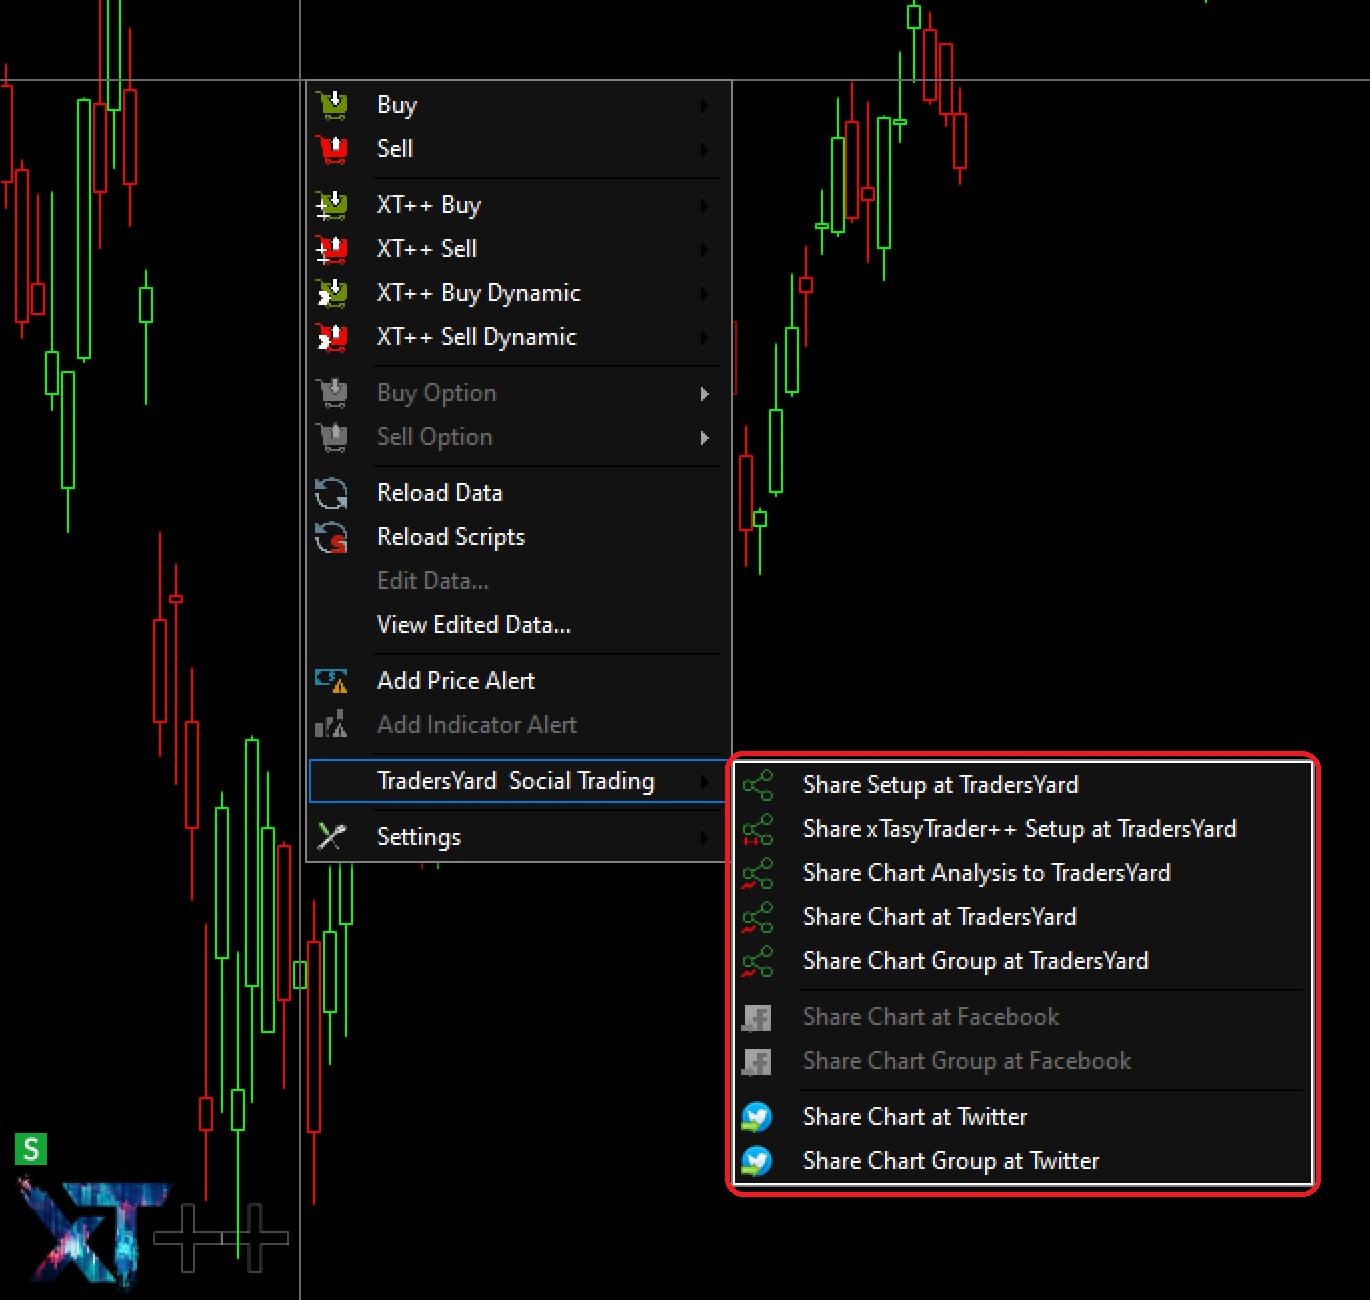Screen dimensions: 1370x1300
Task: Click the Facebook icon for Share Chart
Action: [757, 1017]
